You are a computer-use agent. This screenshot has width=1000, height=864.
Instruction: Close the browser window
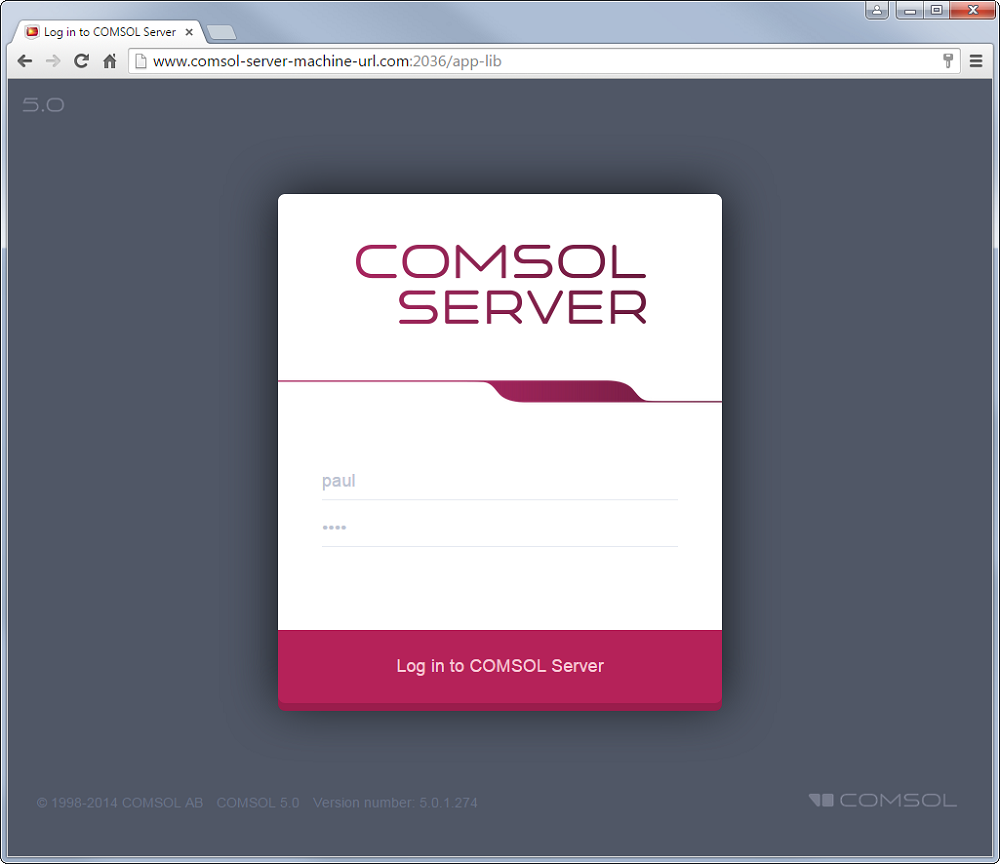pos(973,10)
